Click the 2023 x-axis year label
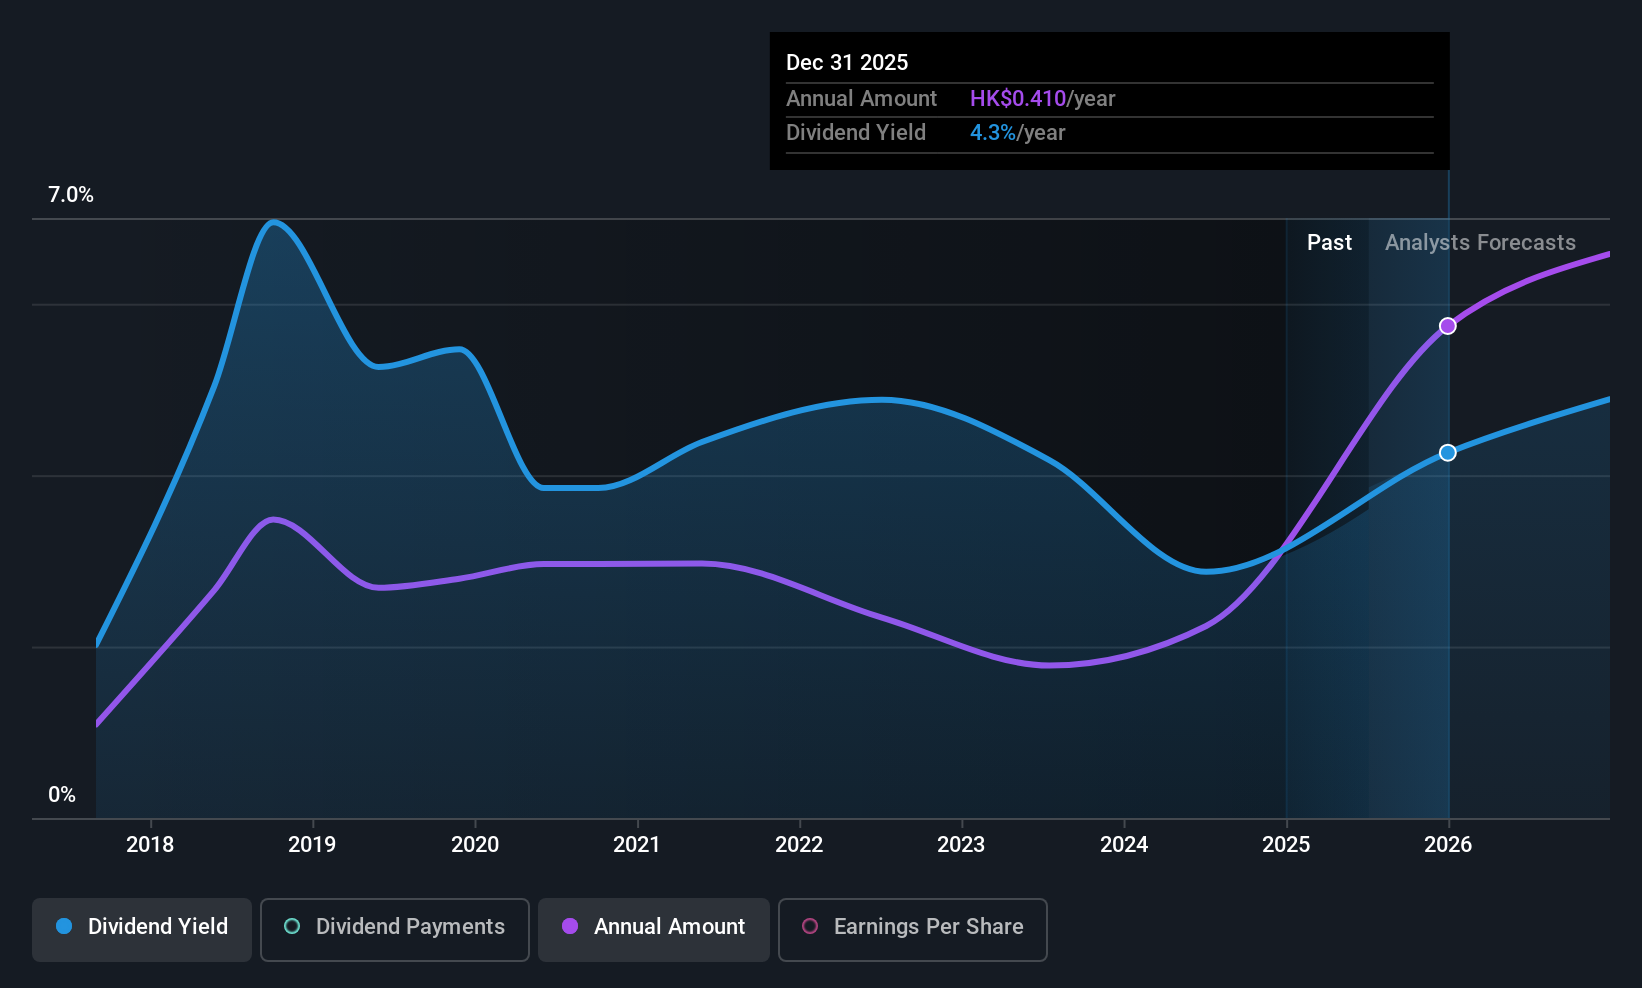 pos(961,845)
